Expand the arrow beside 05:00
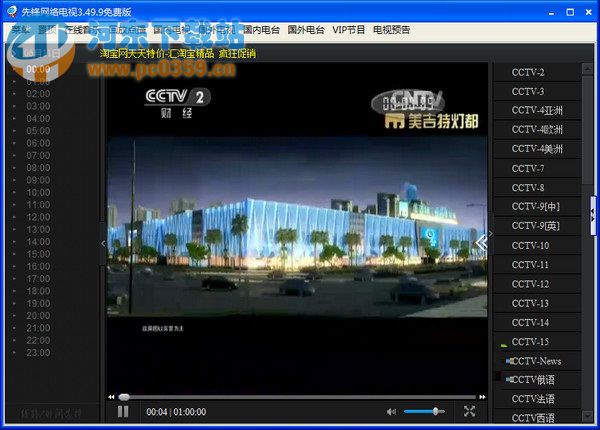This screenshot has height=430, width=600. 15,131
